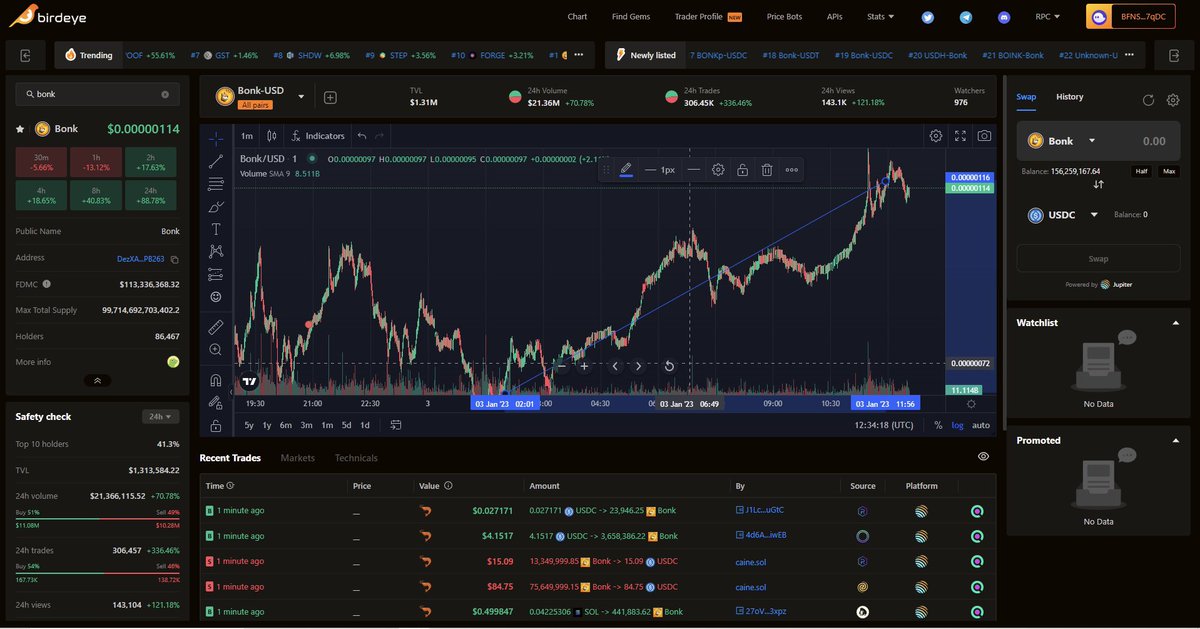The height and width of the screenshot is (629, 1200).
Task: Select the zoom in magnifier tool
Action: [216, 350]
